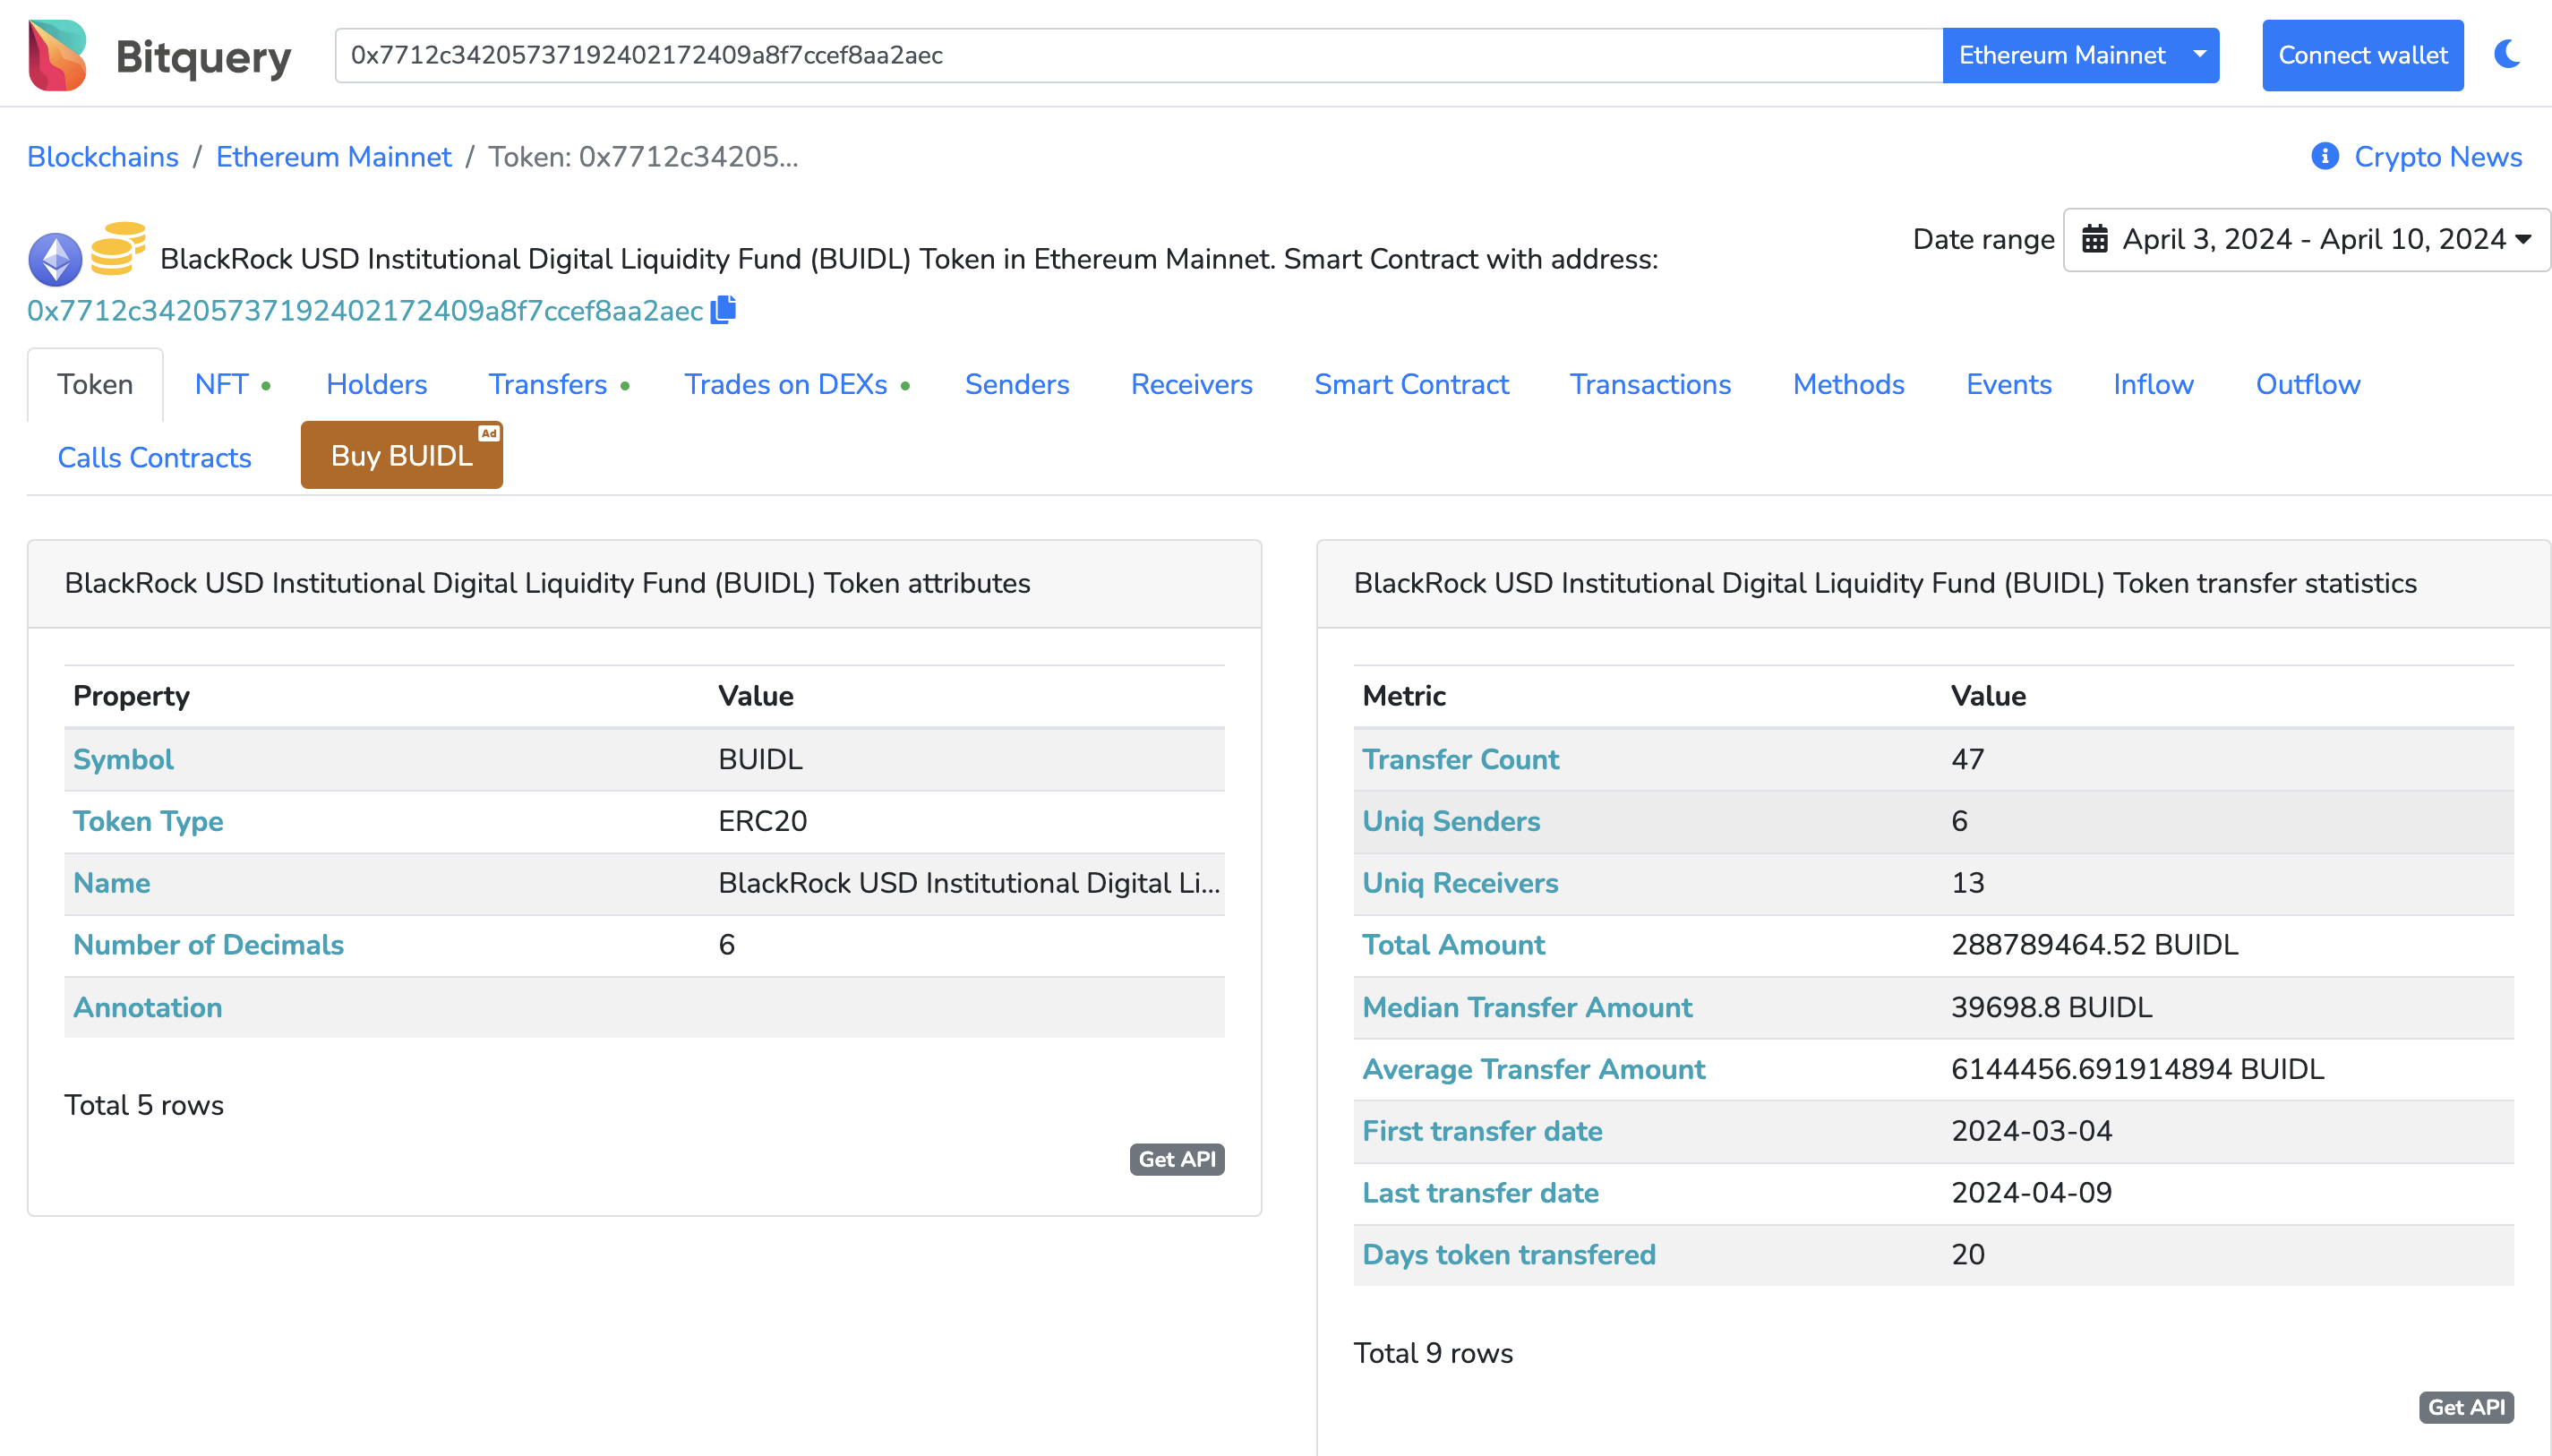This screenshot has height=1456, width=2552.
Task: Select the value 288789464.52 BUIDL
Action: tap(2094, 946)
